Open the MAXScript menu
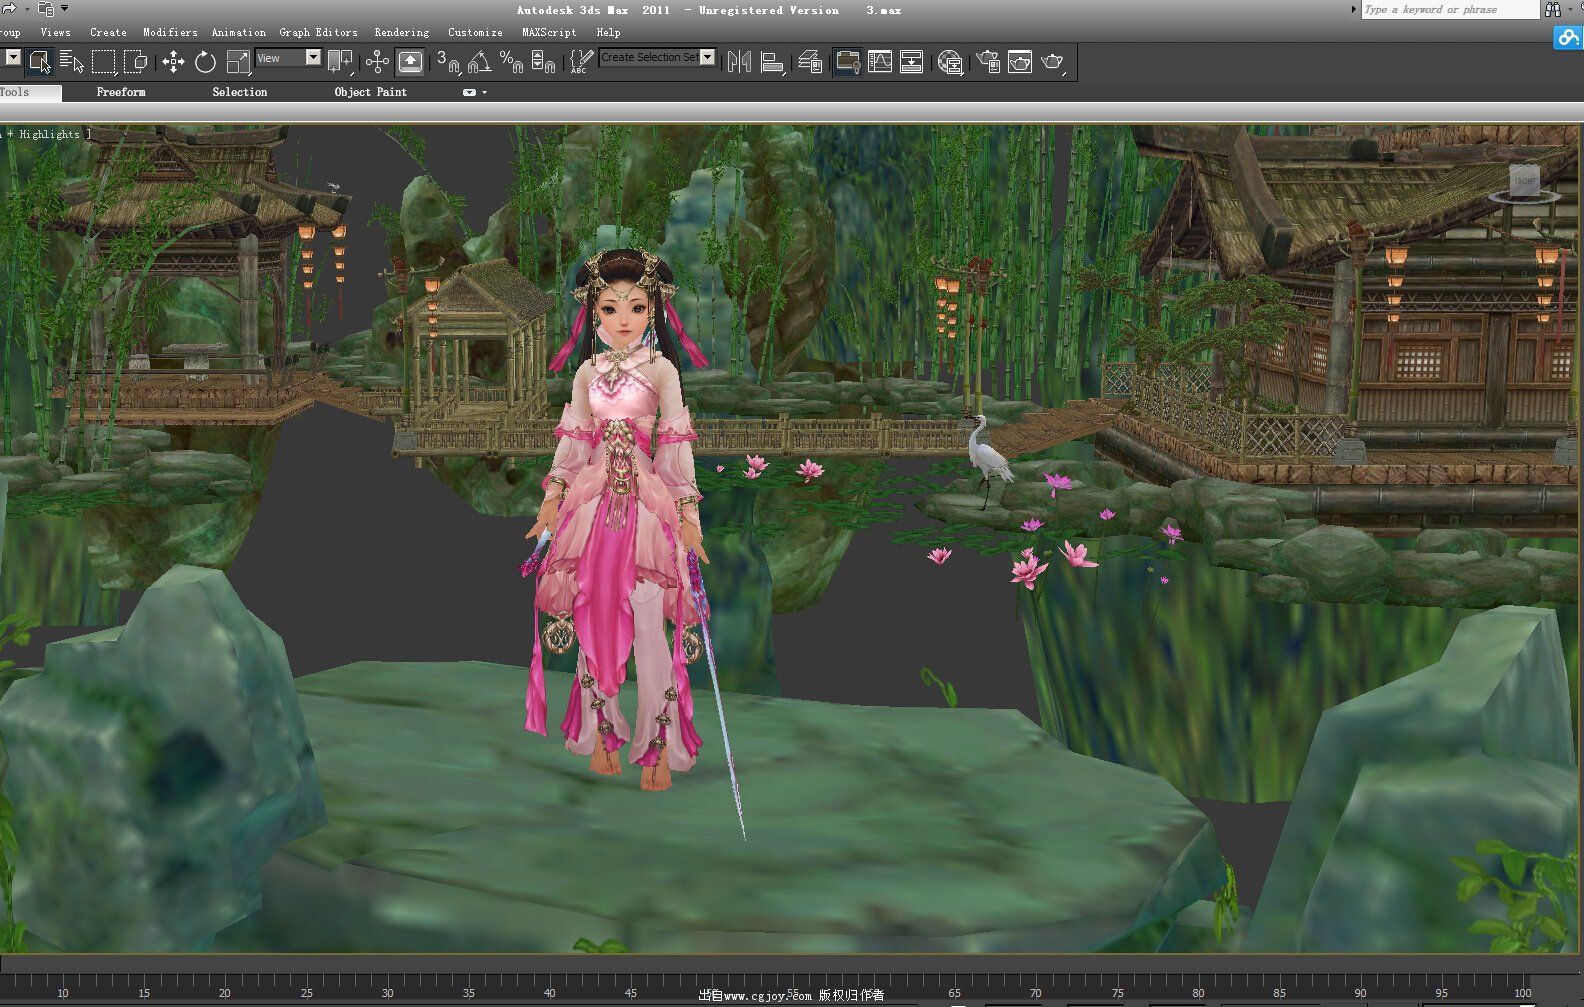The image size is (1584, 1007). 549,32
